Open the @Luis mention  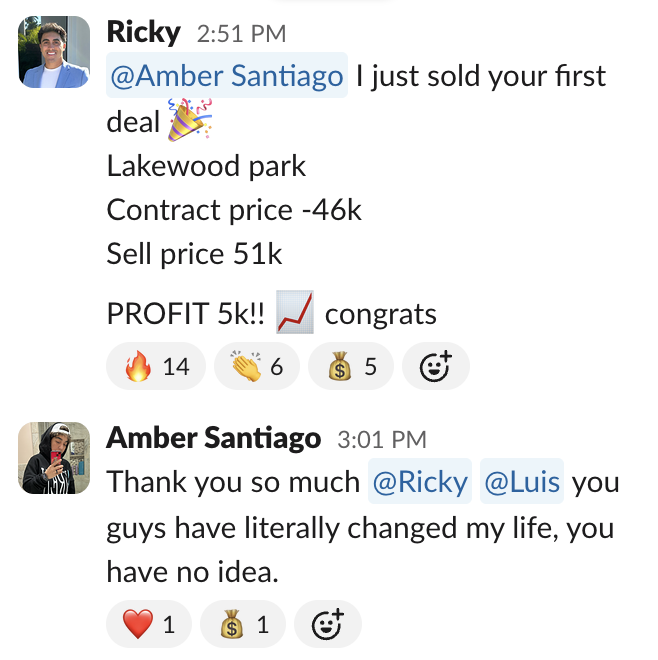point(522,481)
